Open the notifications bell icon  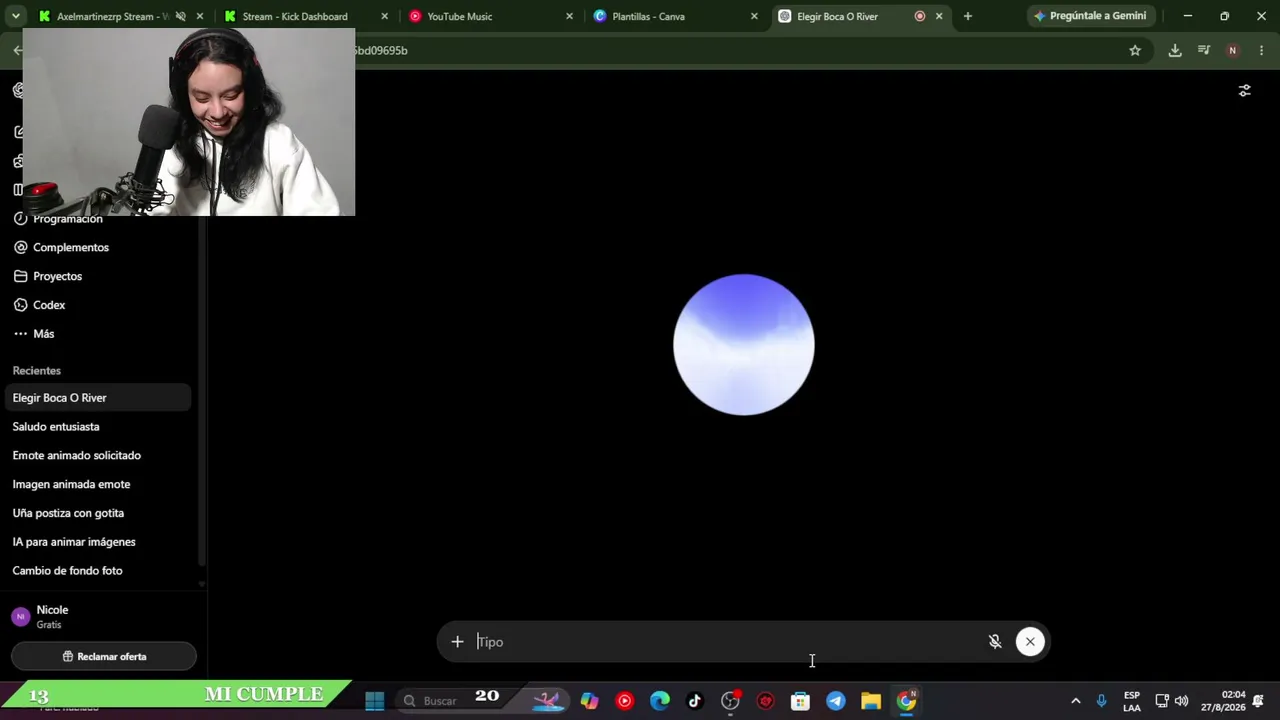point(1258,701)
